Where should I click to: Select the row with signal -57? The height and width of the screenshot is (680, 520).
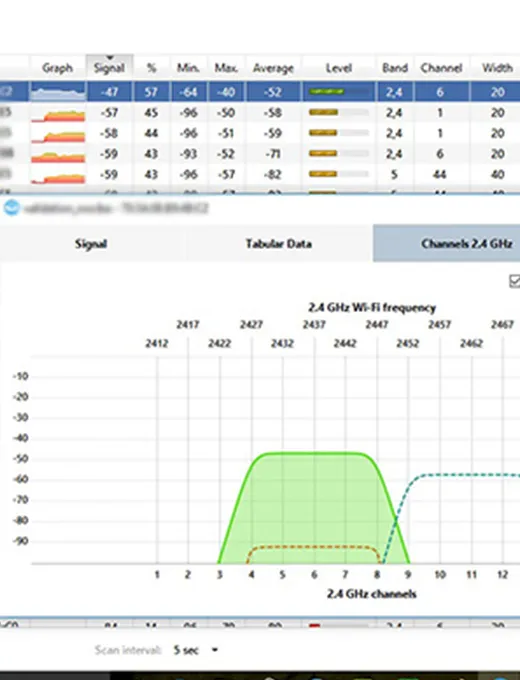tap(260, 113)
